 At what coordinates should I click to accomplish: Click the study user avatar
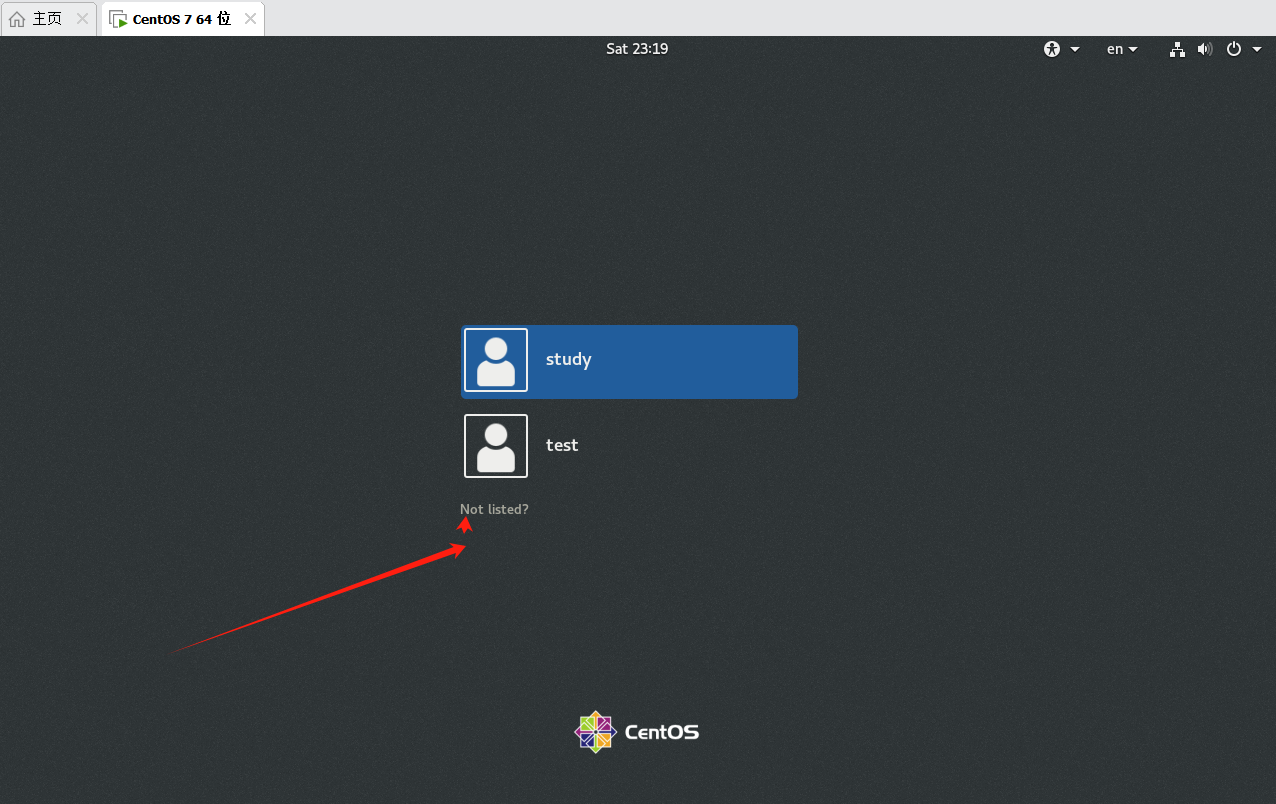click(x=496, y=360)
